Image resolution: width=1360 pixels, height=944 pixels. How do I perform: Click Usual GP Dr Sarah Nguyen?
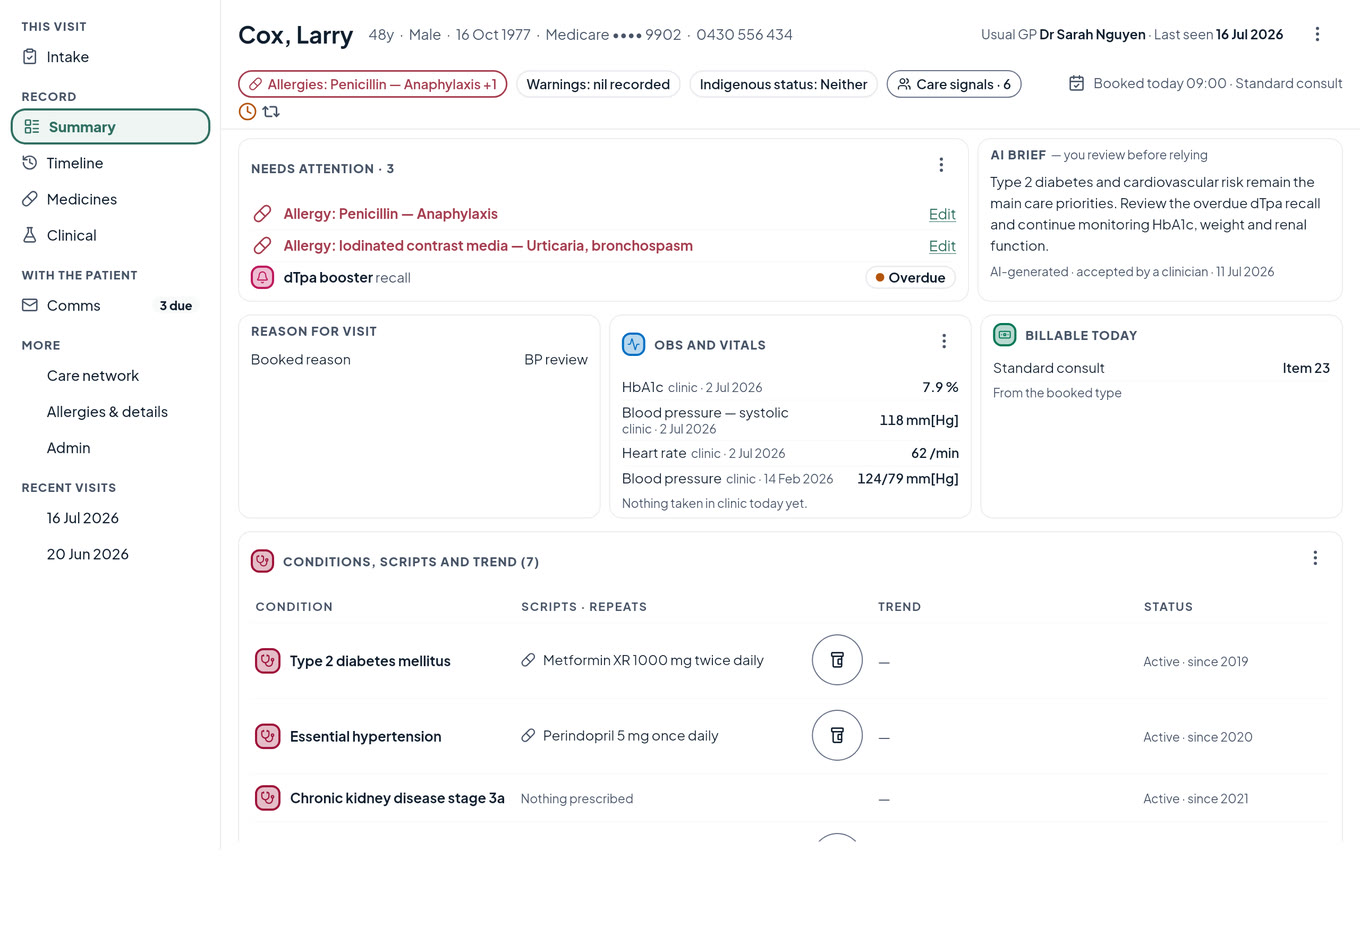click(x=1063, y=34)
